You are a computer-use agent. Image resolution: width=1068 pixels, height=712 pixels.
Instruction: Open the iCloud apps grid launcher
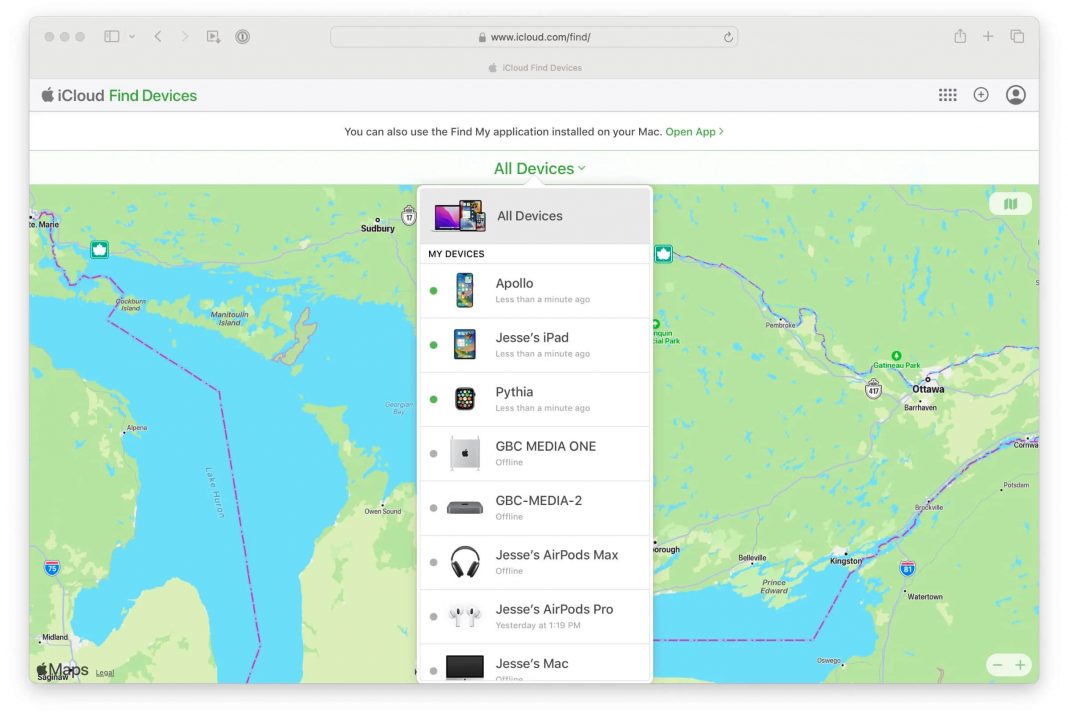[x=947, y=95]
